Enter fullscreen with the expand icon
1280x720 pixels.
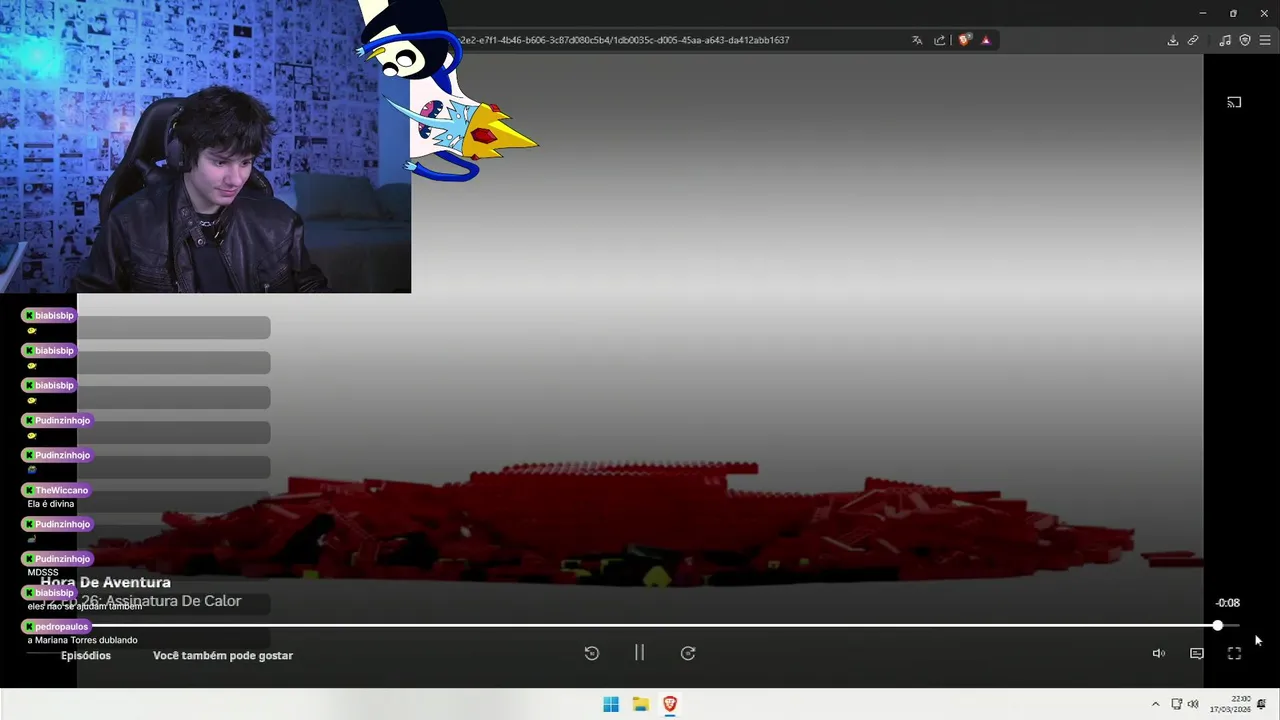[x=1234, y=653]
